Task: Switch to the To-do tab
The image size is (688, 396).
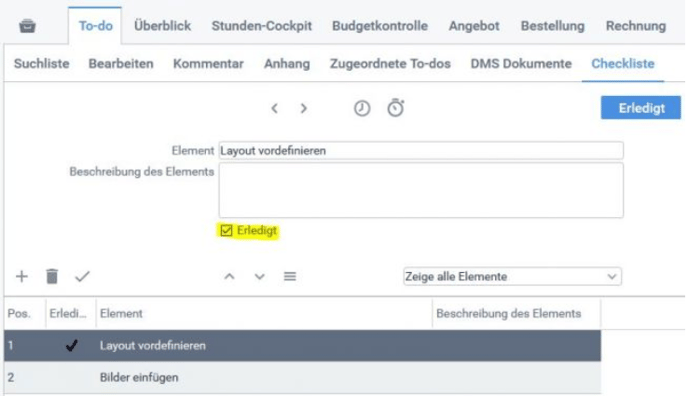Action: 96,26
